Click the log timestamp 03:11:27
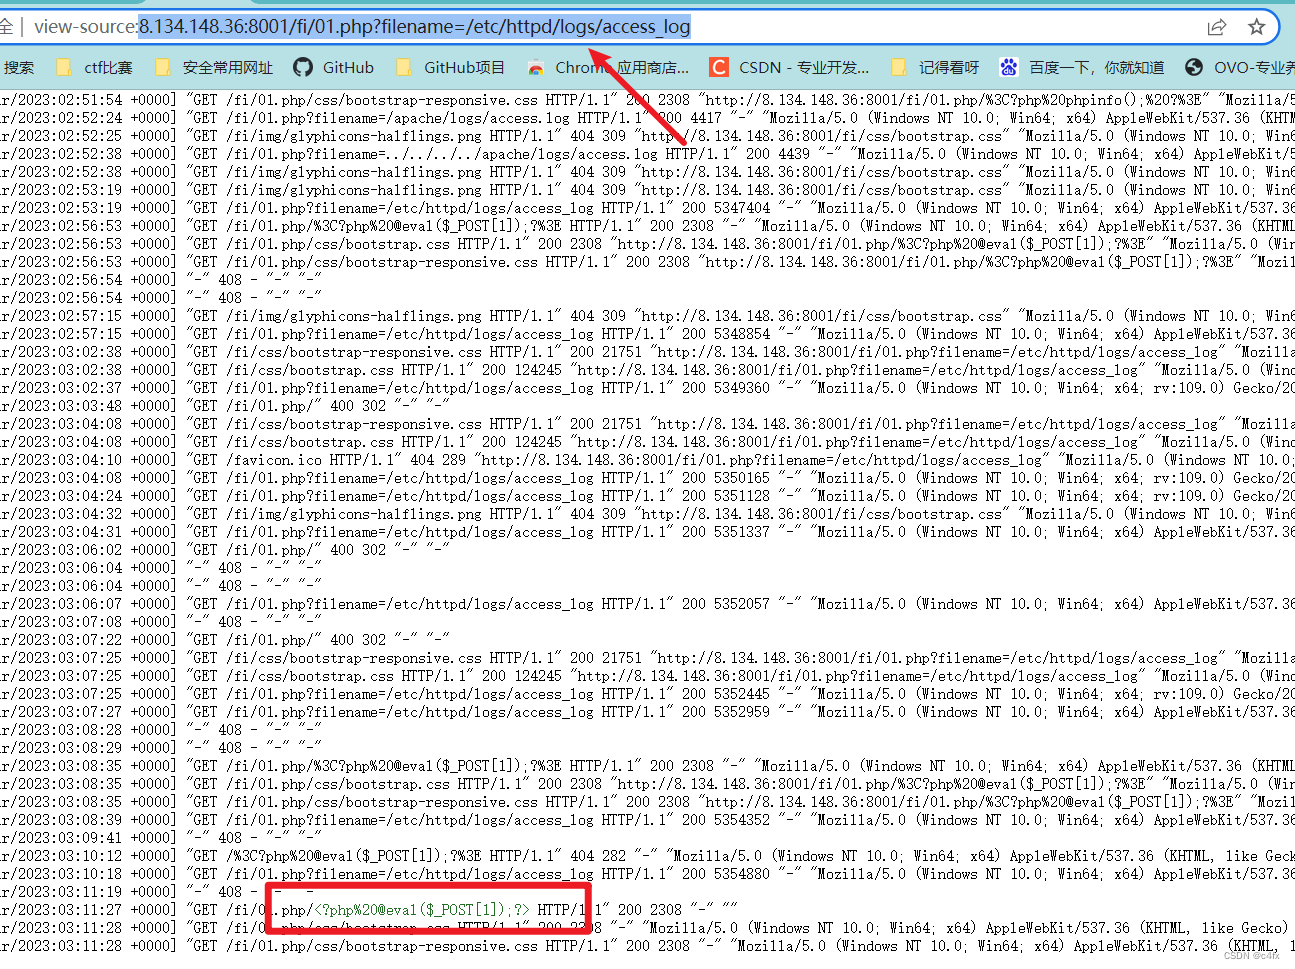The image size is (1295, 969). (90, 910)
